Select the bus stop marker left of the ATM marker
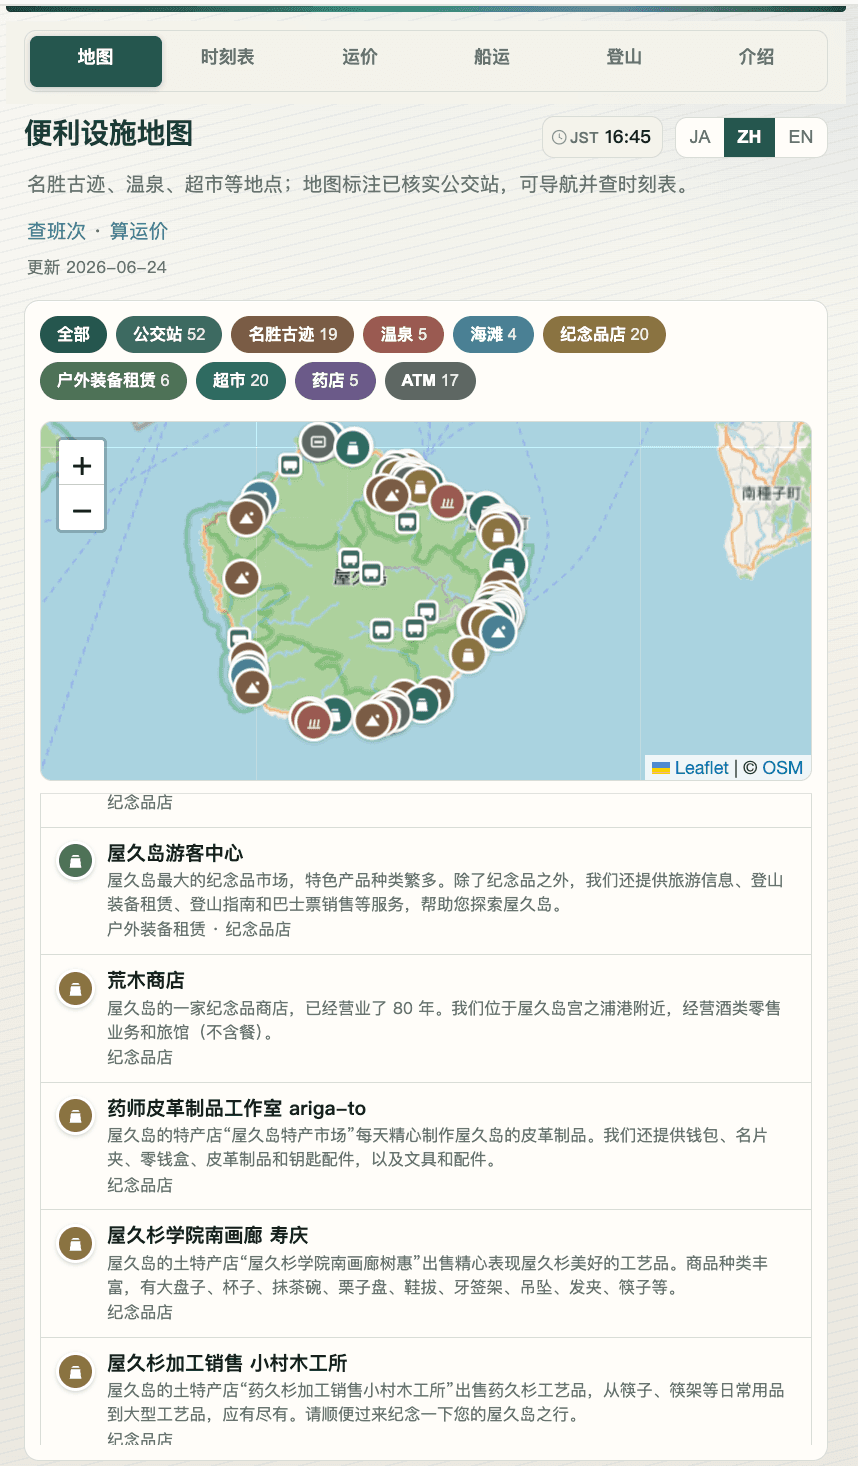This screenshot has width=858, height=1466. 290,464
